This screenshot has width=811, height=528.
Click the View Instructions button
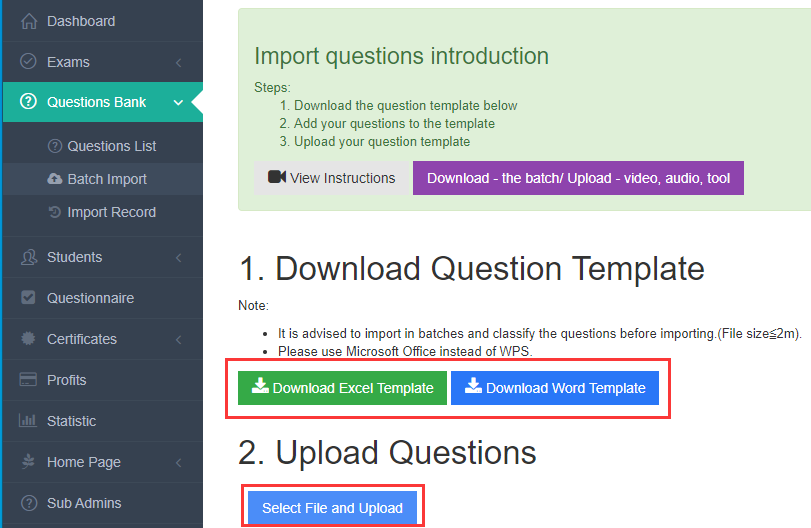pyautogui.click(x=332, y=178)
